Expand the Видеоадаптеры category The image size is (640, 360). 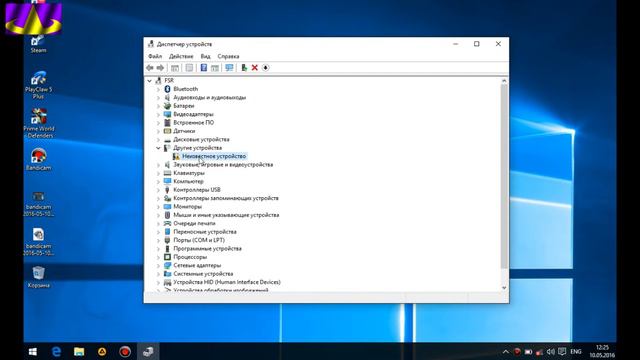[x=158, y=114]
